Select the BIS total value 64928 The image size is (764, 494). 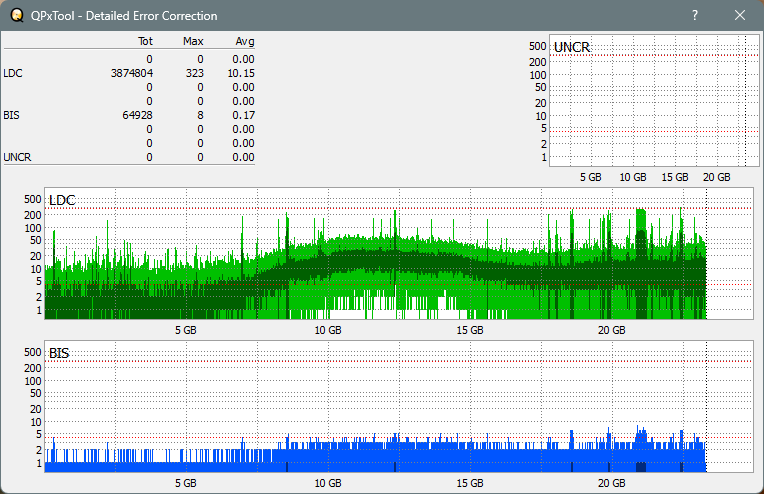pyautogui.click(x=137, y=115)
